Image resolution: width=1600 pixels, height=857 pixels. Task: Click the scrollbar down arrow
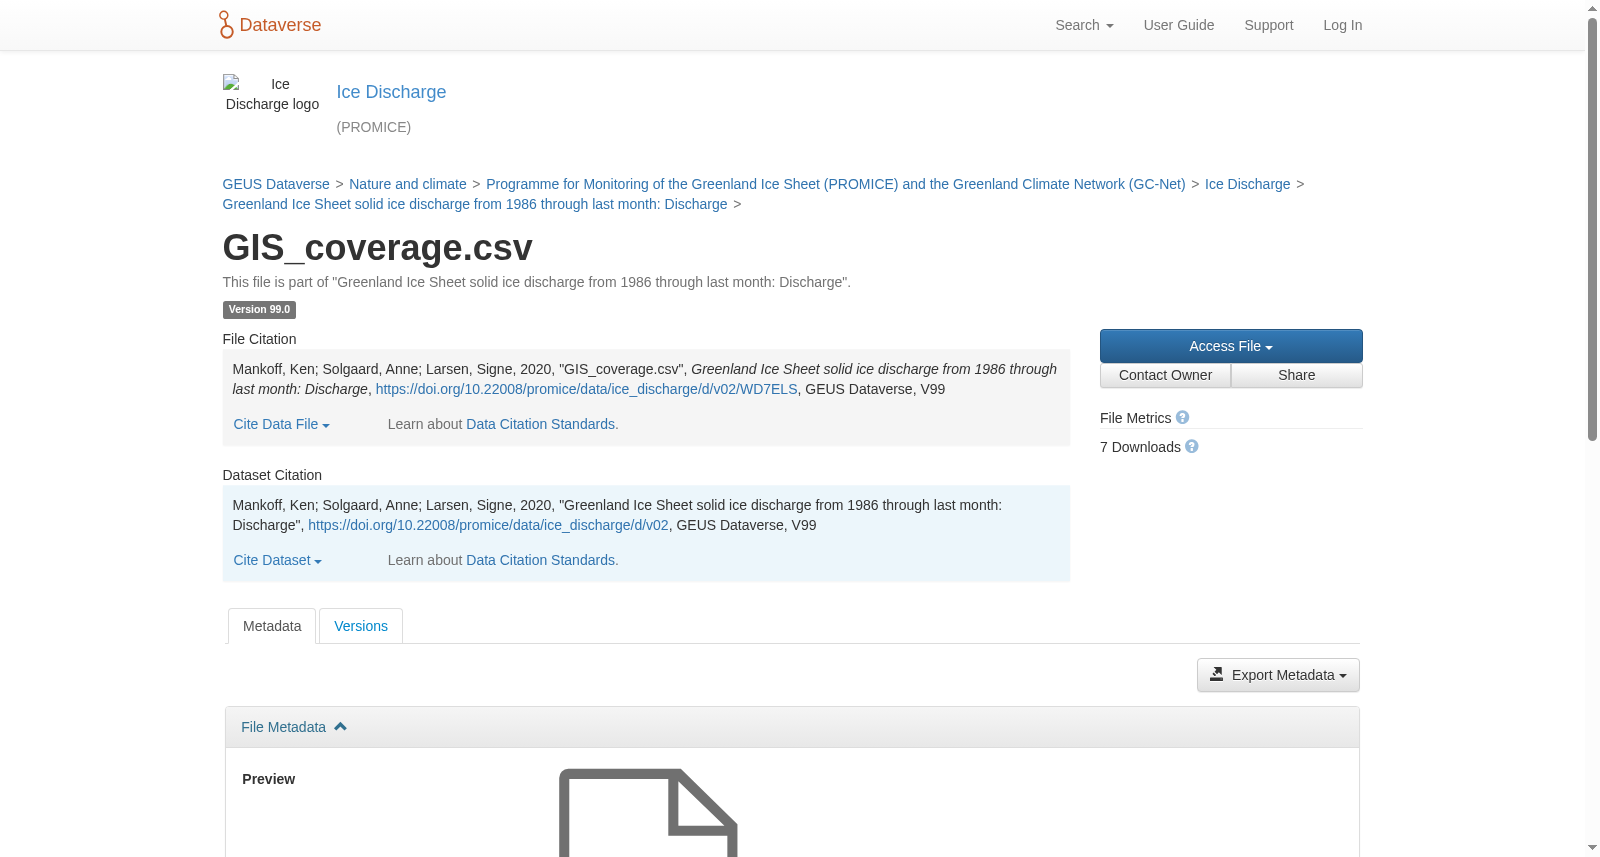pyautogui.click(x=1592, y=848)
